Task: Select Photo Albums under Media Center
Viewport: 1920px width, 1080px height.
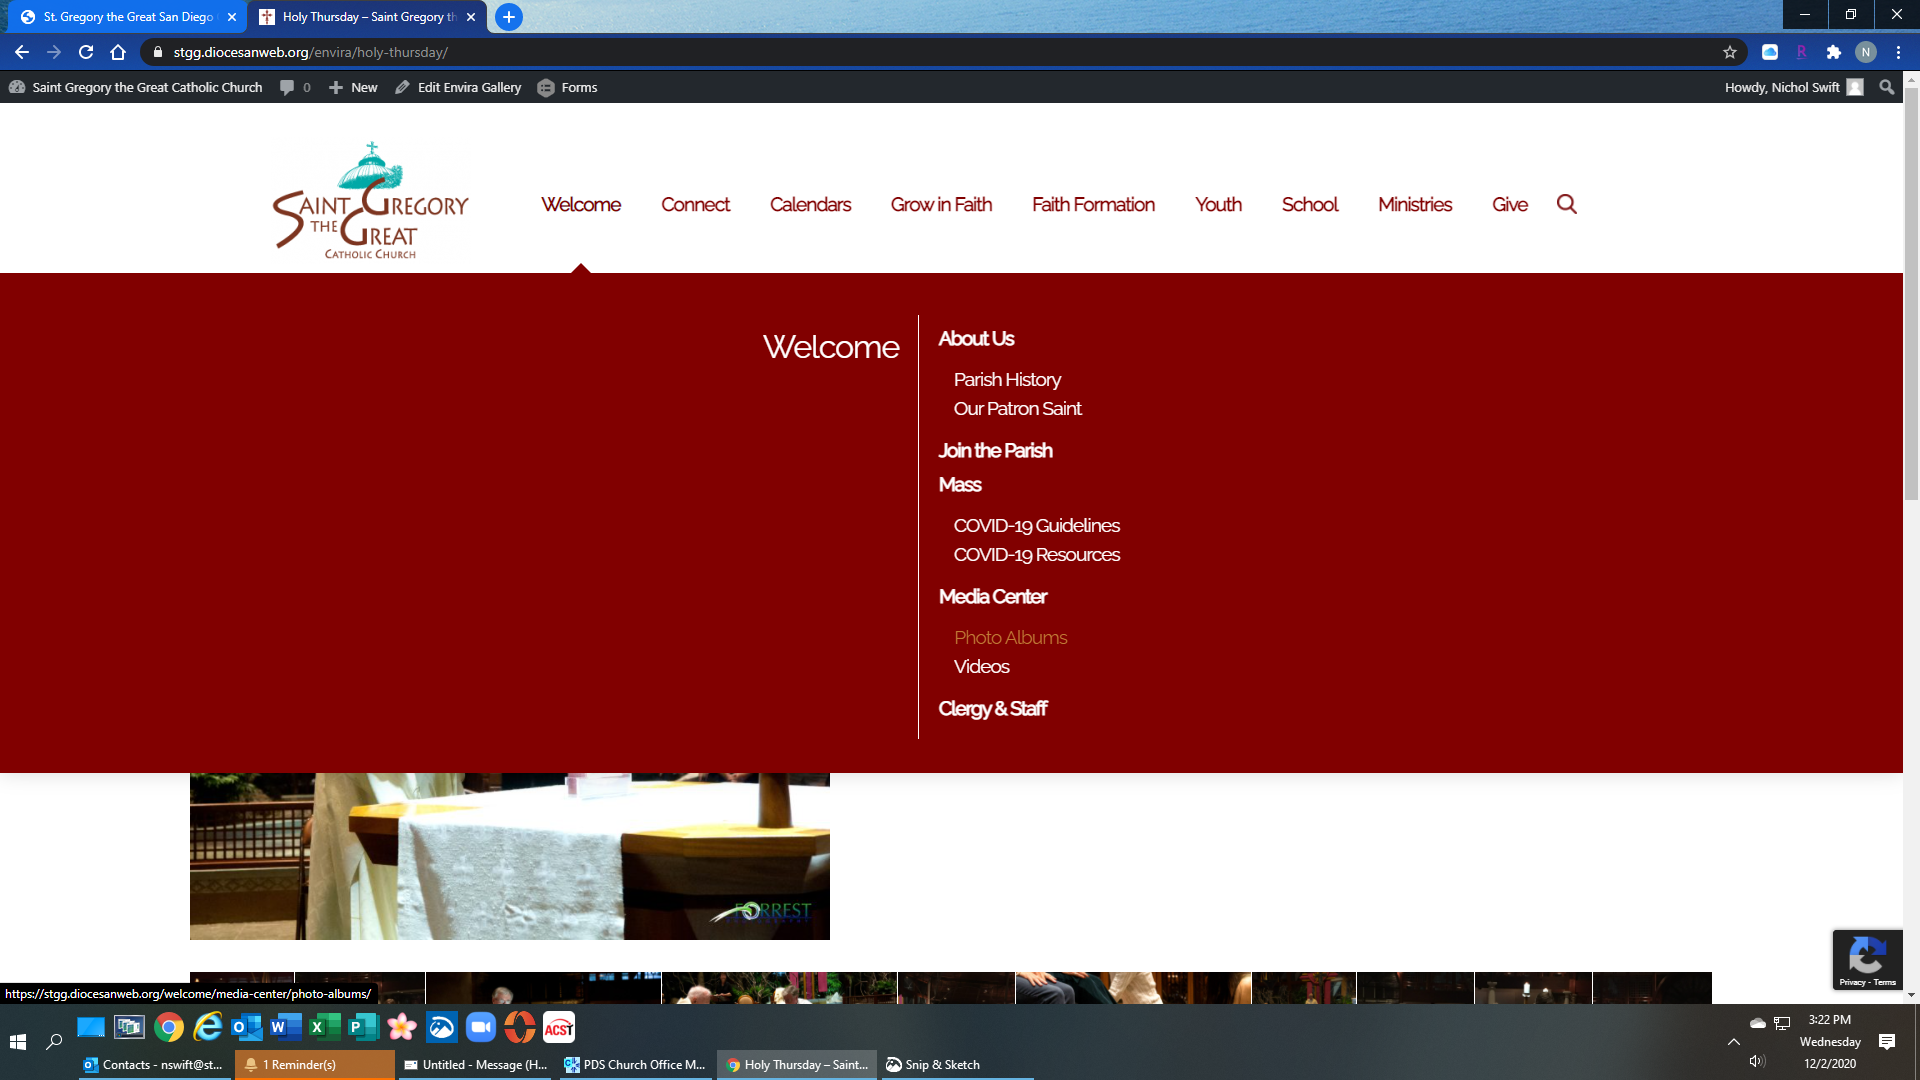Action: (x=1010, y=637)
